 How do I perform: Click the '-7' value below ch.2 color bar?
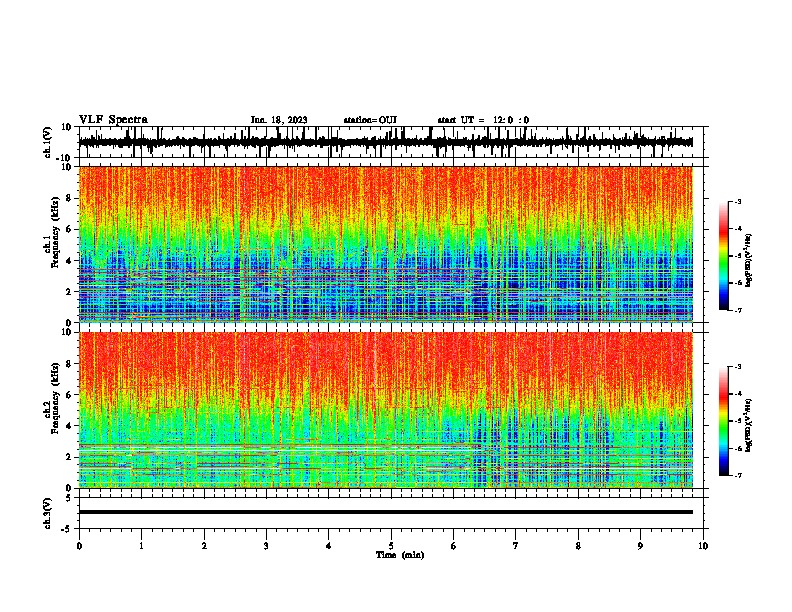pos(737,476)
